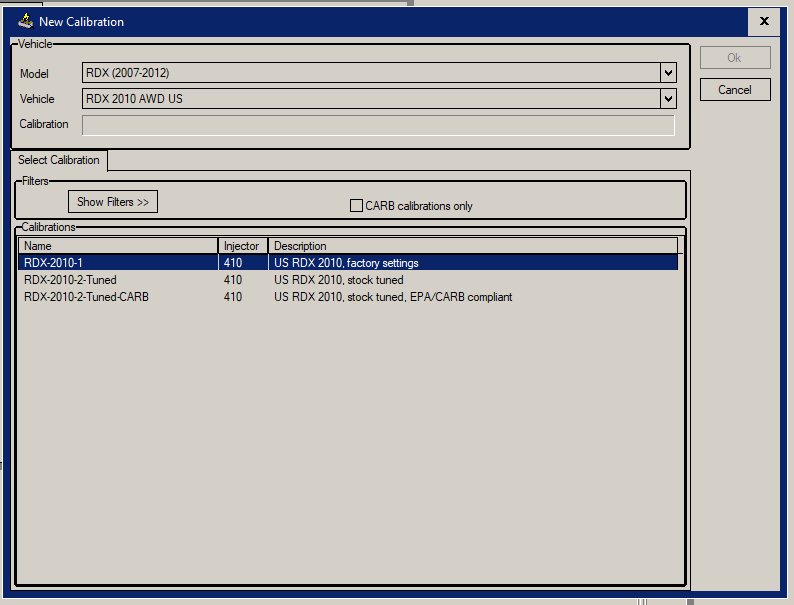
Task: Enable CARB calibrations only checkbox
Action: (356, 206)
